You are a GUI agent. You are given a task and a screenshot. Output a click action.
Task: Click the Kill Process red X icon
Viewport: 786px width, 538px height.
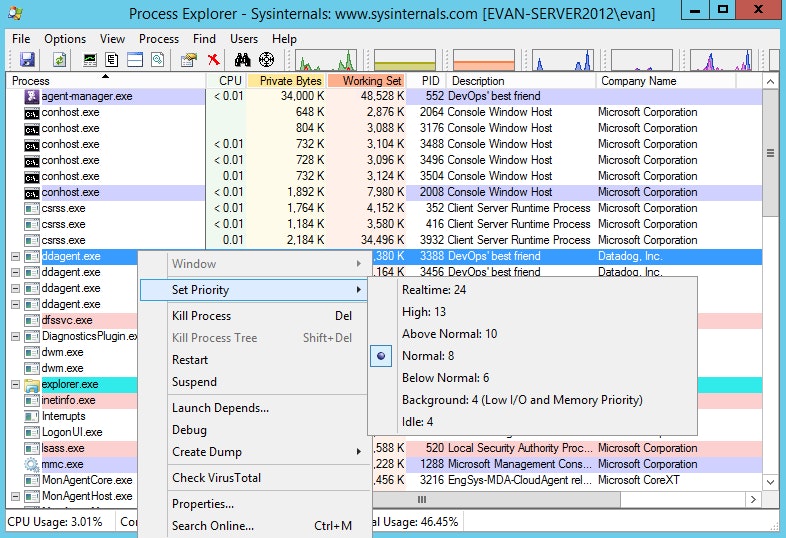pyautogui.click(x=214, y=60)
